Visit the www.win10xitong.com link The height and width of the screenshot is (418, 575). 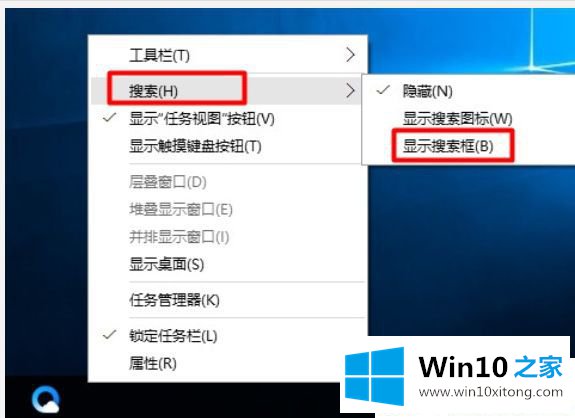491,392
